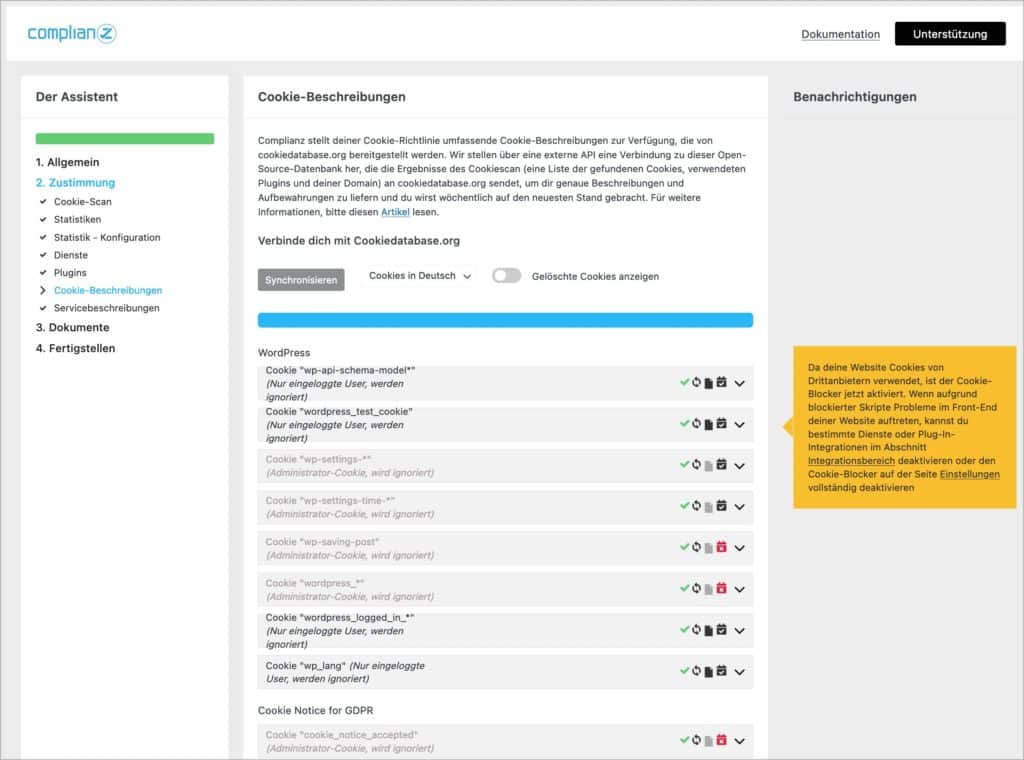Click the calendar icon in wordpress_test_cookie row

(721, 423)
